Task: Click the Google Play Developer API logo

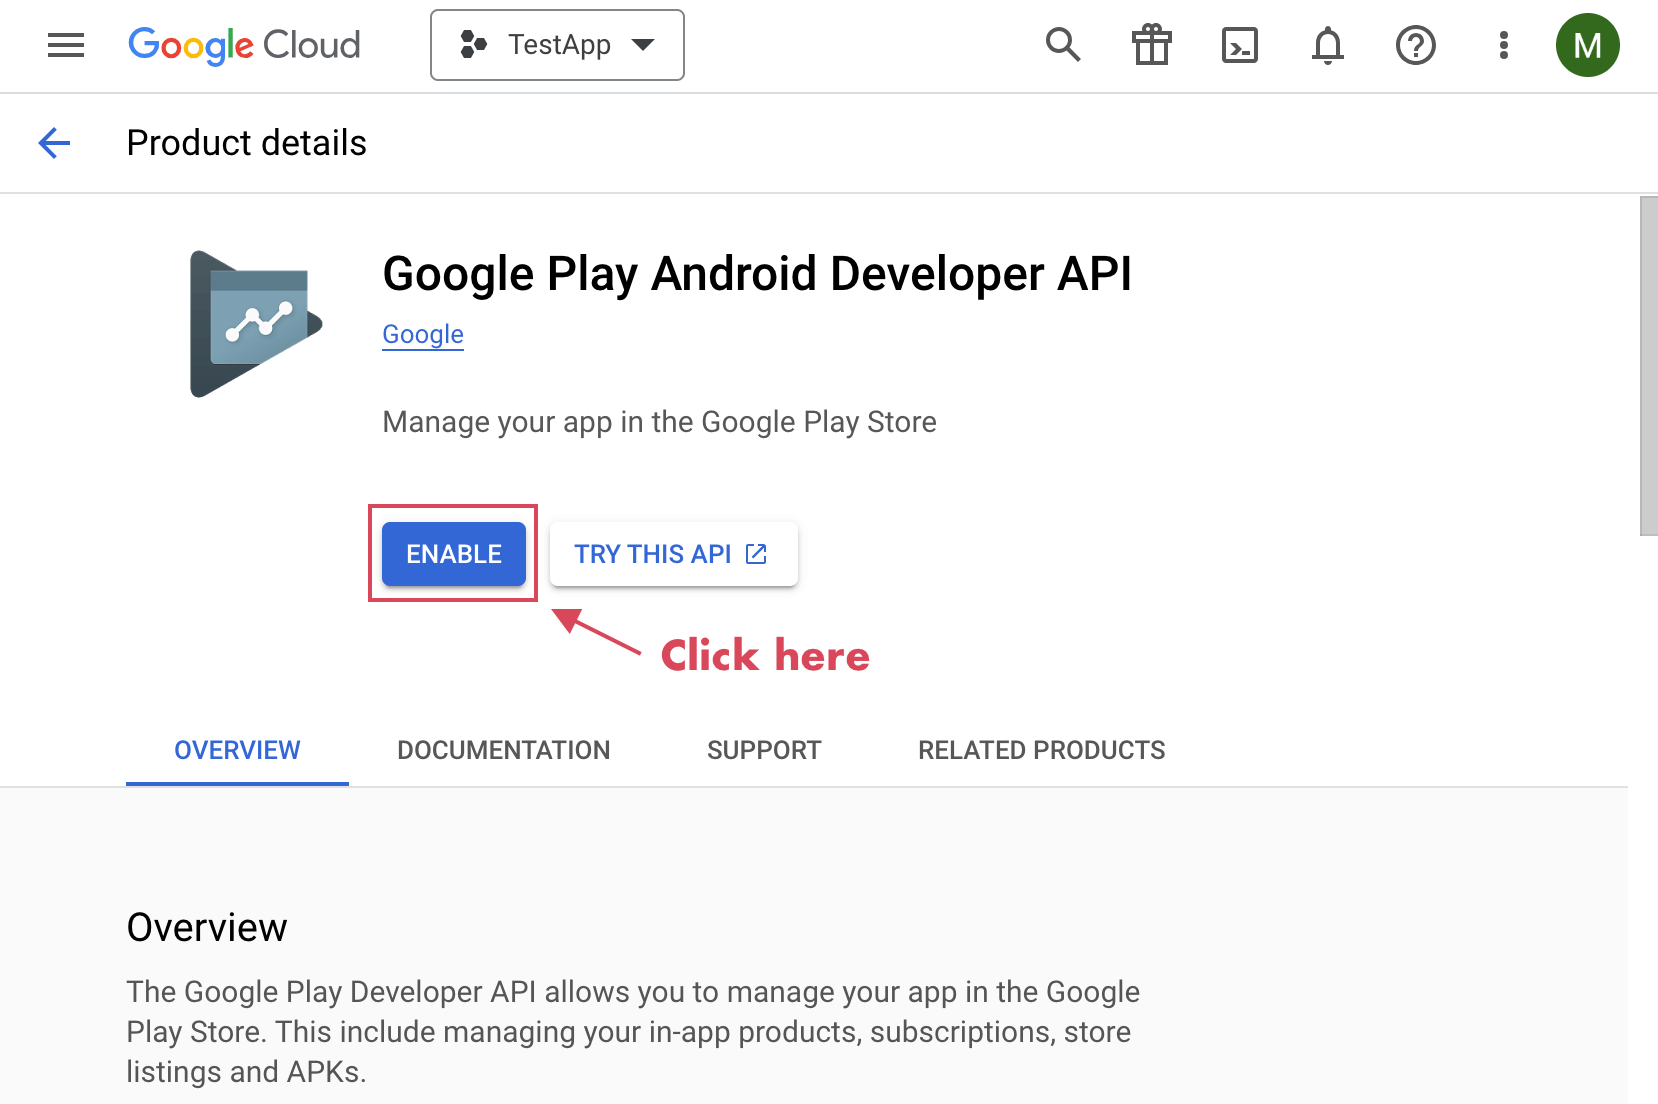Action: pyautogui.click(x=256, y=324)
